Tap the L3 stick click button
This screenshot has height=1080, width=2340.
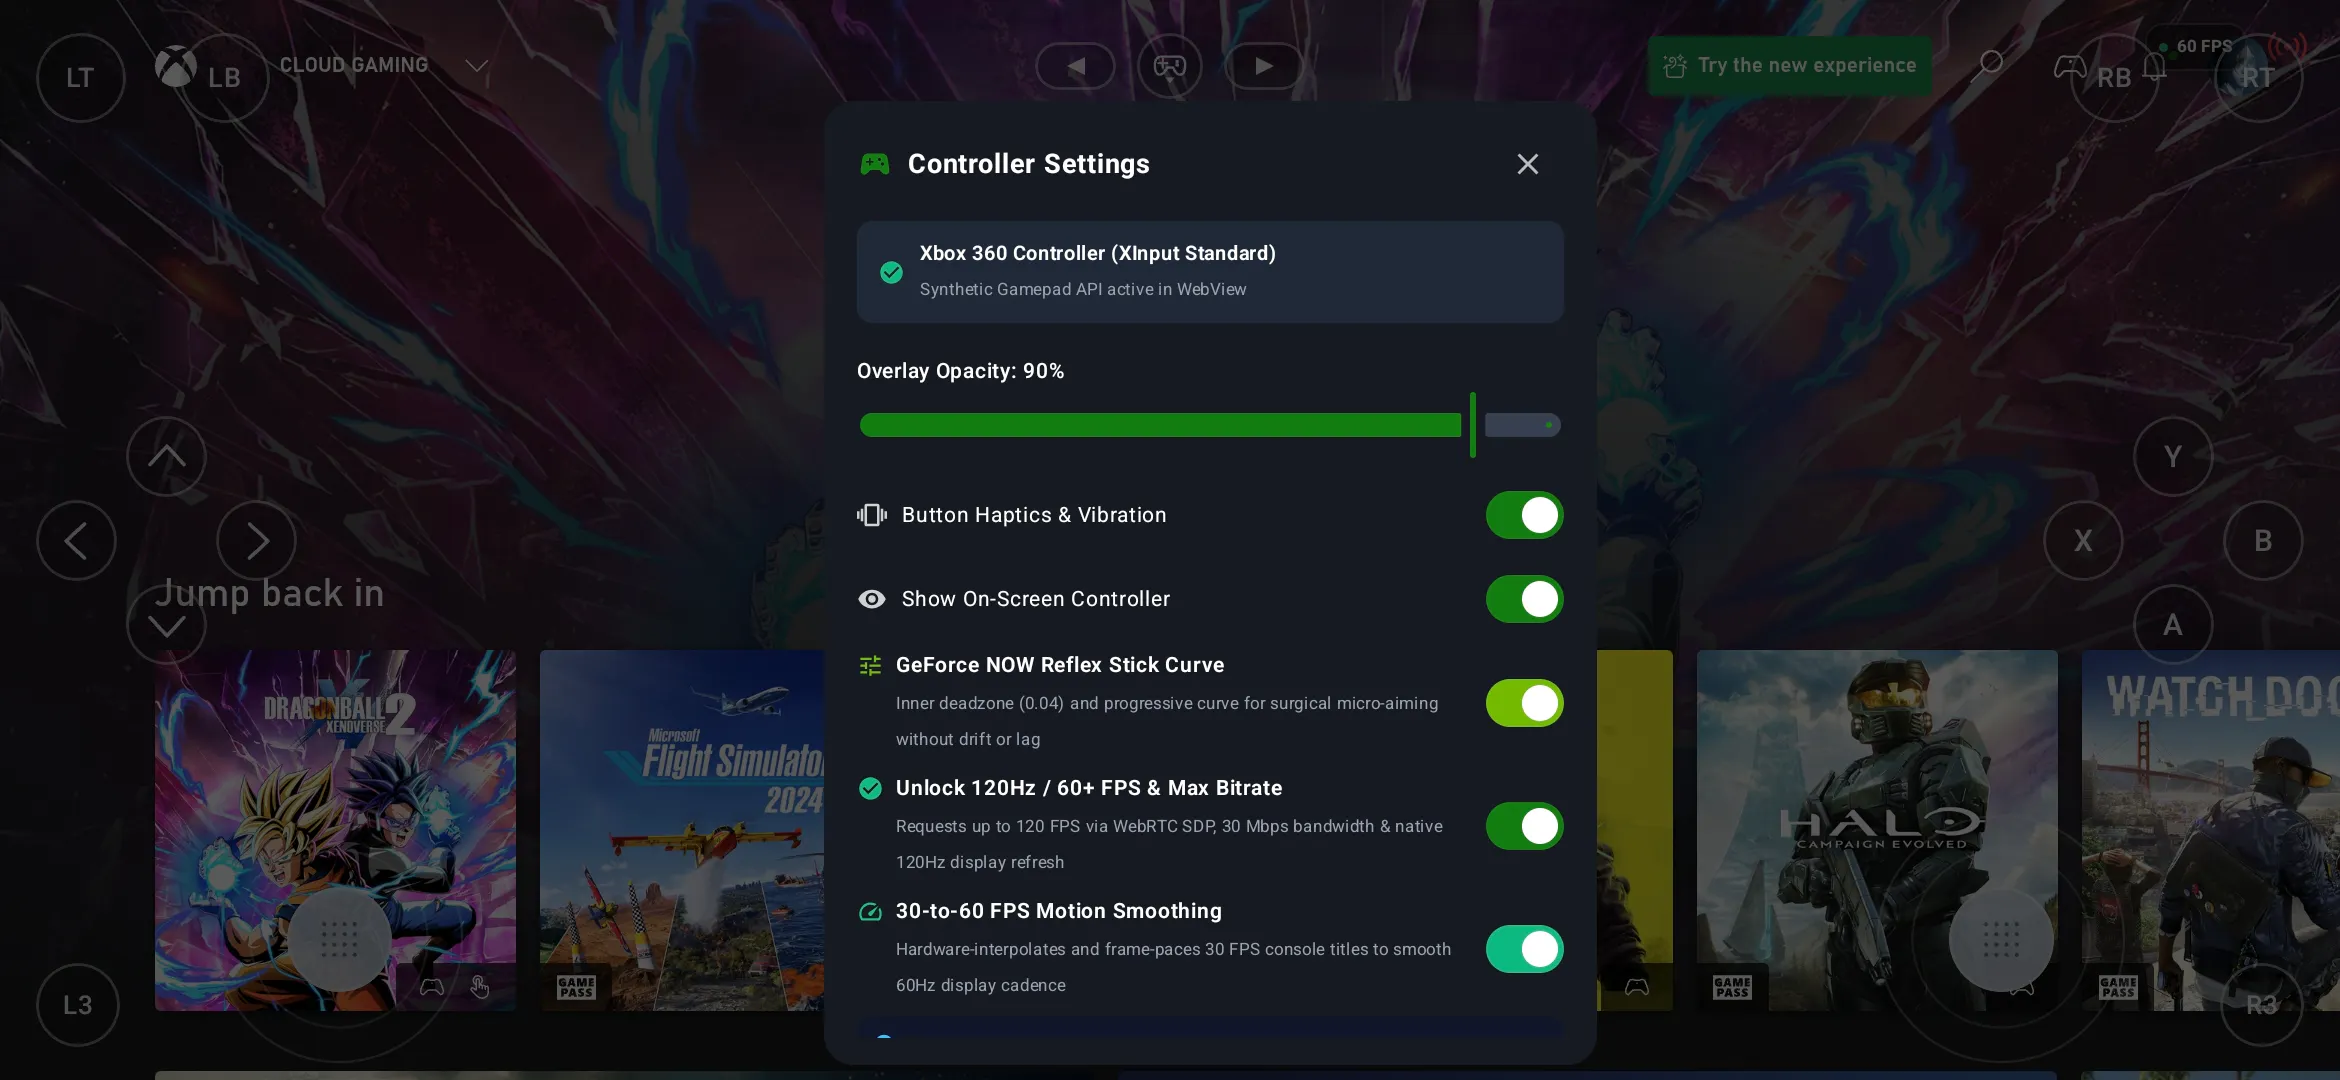click(x=78, y=1005)
